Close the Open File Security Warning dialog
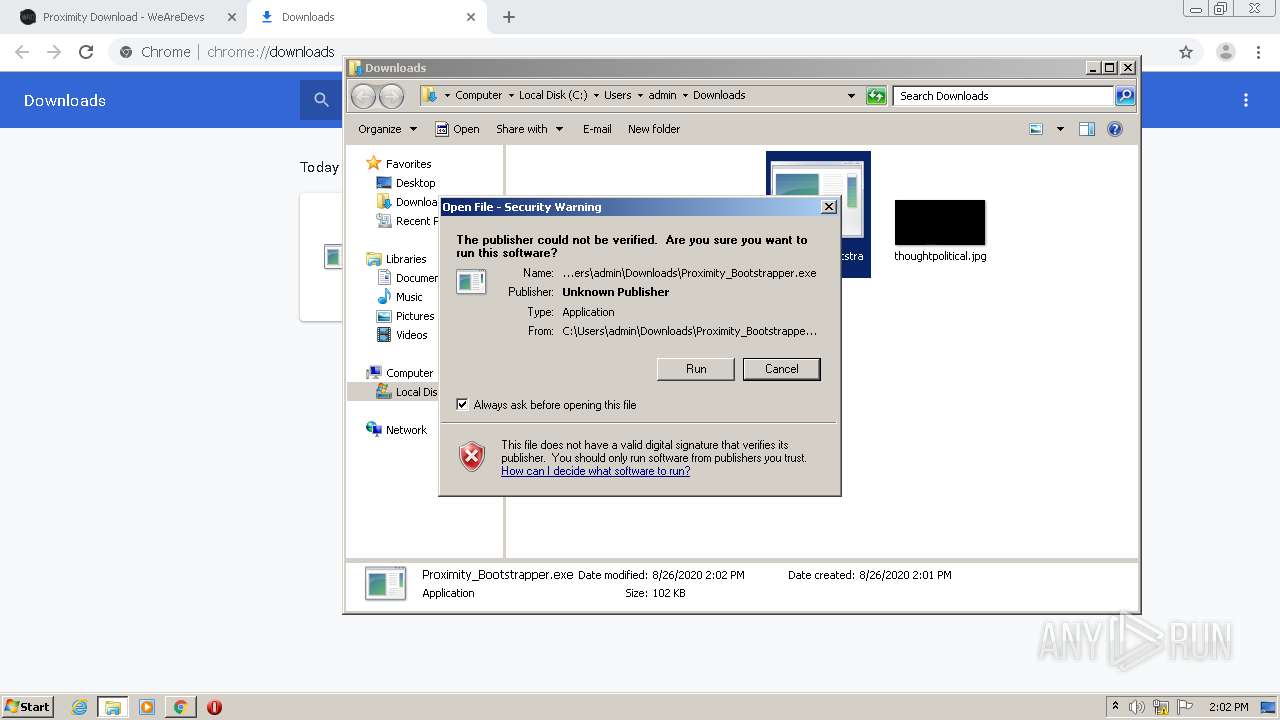 (x=828, y=207)
